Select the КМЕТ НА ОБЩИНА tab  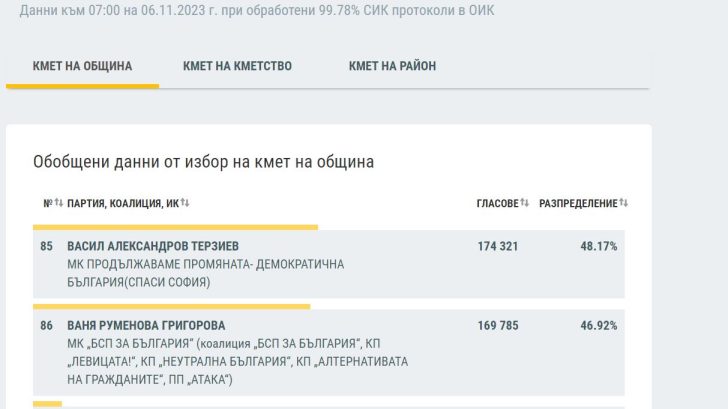[82, 67]
